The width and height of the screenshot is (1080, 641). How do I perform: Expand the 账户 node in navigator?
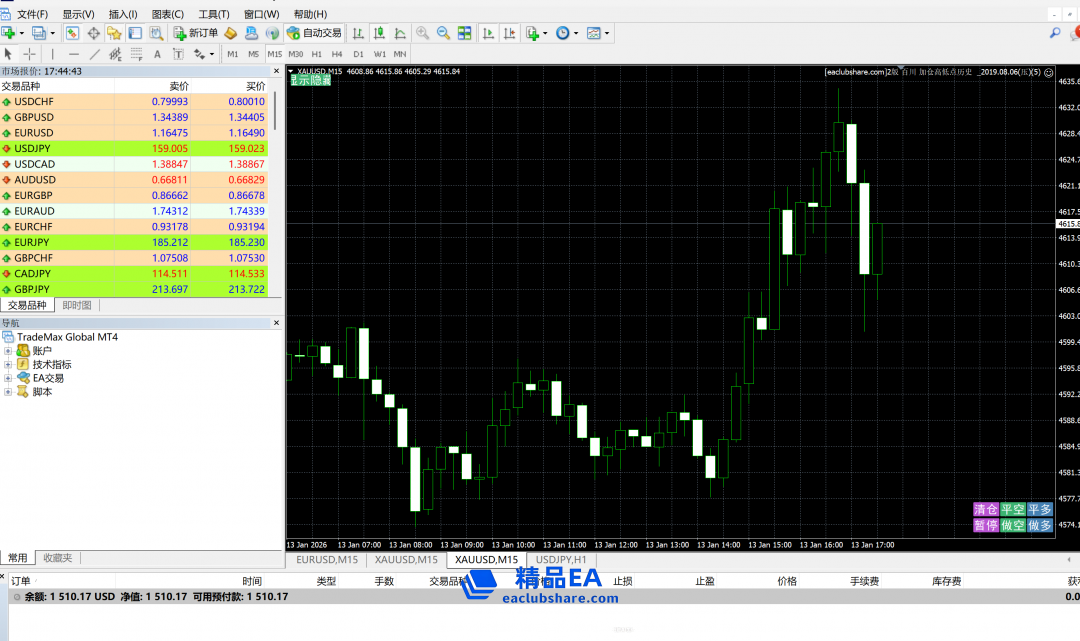tap(8, 351)
